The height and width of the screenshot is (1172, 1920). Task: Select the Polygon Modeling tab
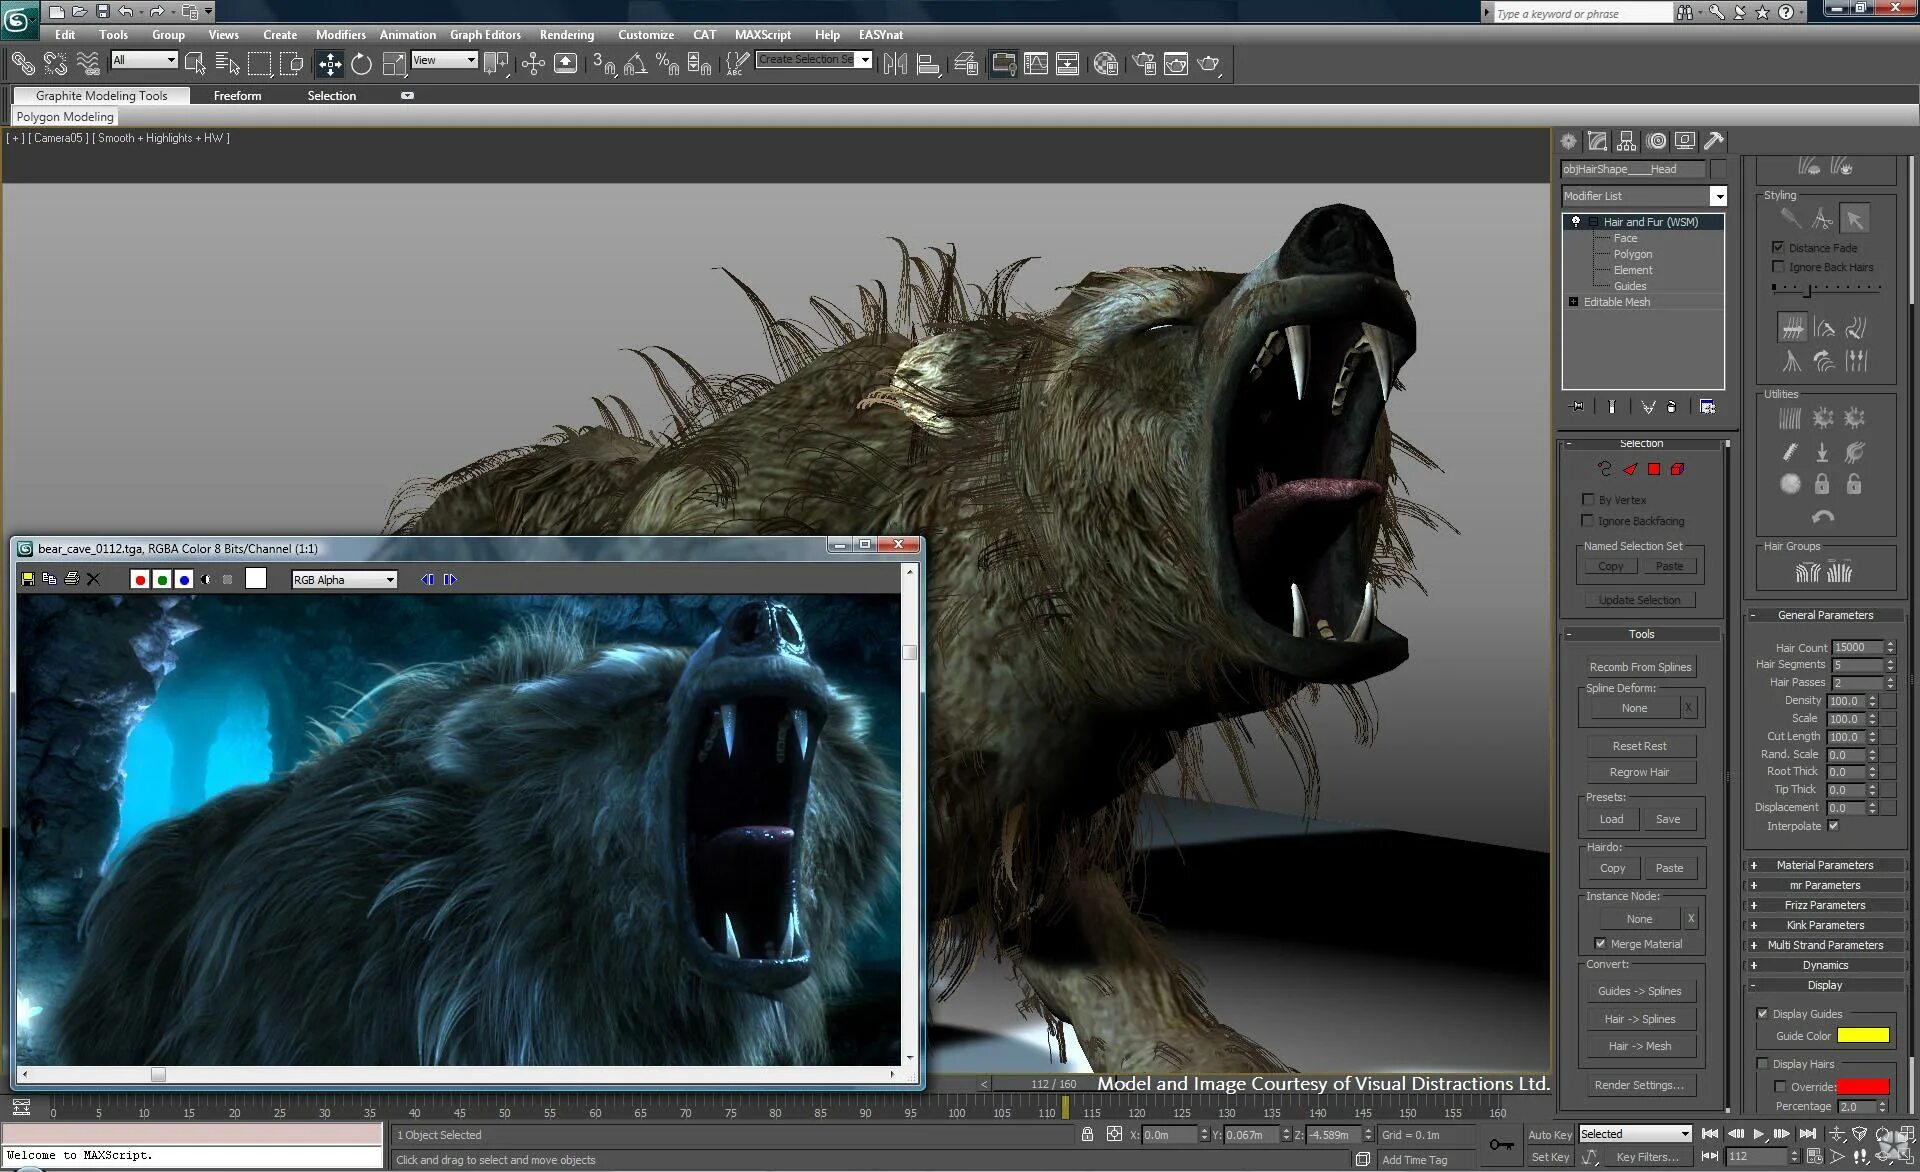coord(66,117)
